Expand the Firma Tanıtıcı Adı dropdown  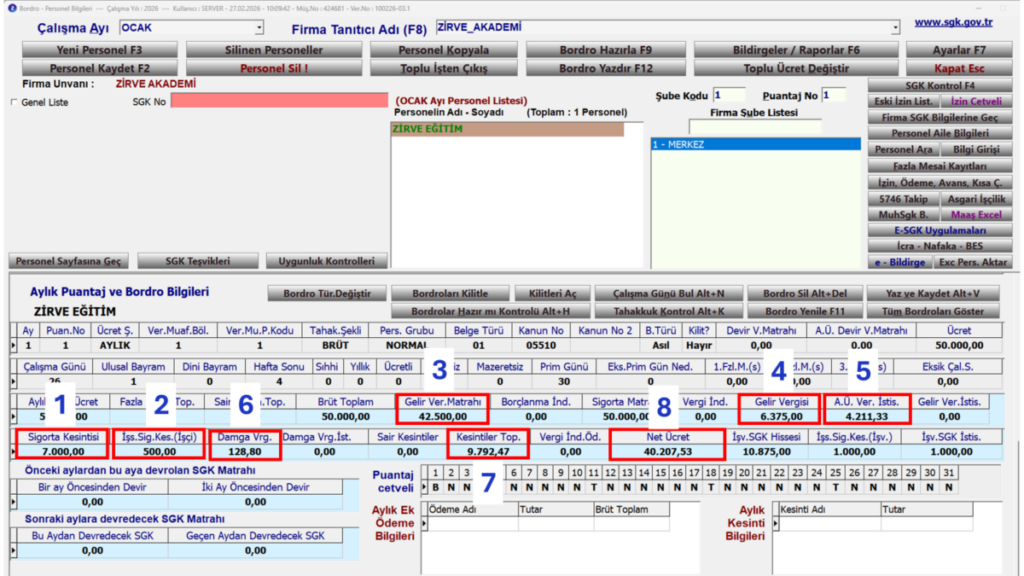pyautogui.click(x=895, y=28)
